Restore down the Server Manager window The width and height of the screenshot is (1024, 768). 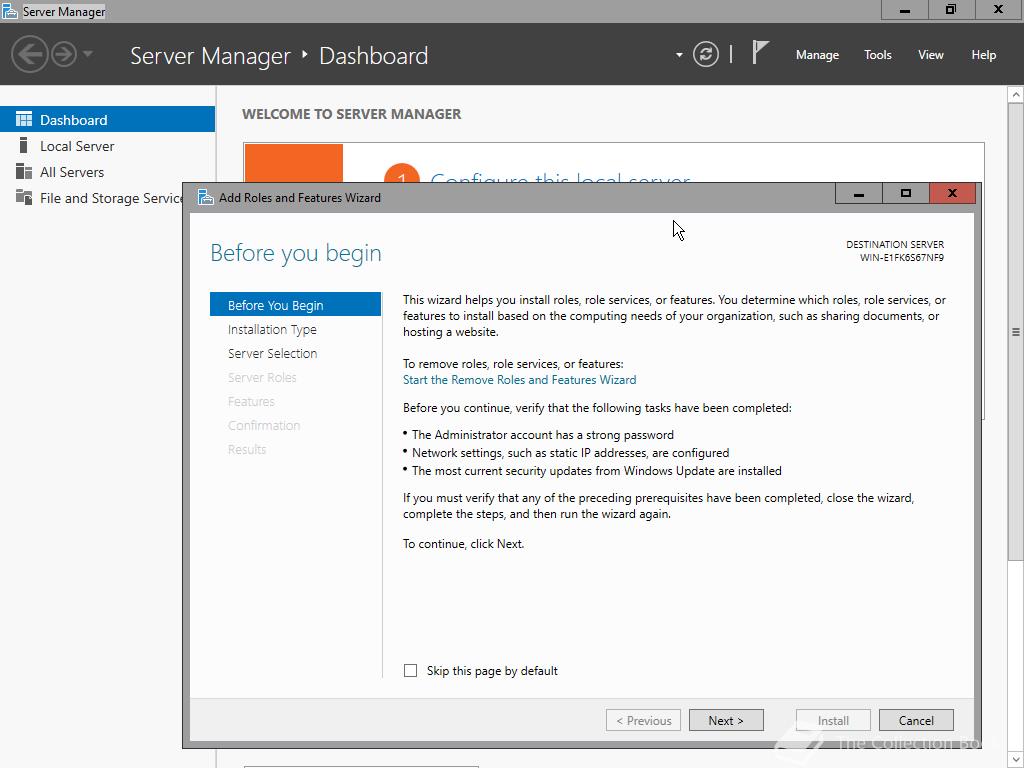(x=951, y=9)
